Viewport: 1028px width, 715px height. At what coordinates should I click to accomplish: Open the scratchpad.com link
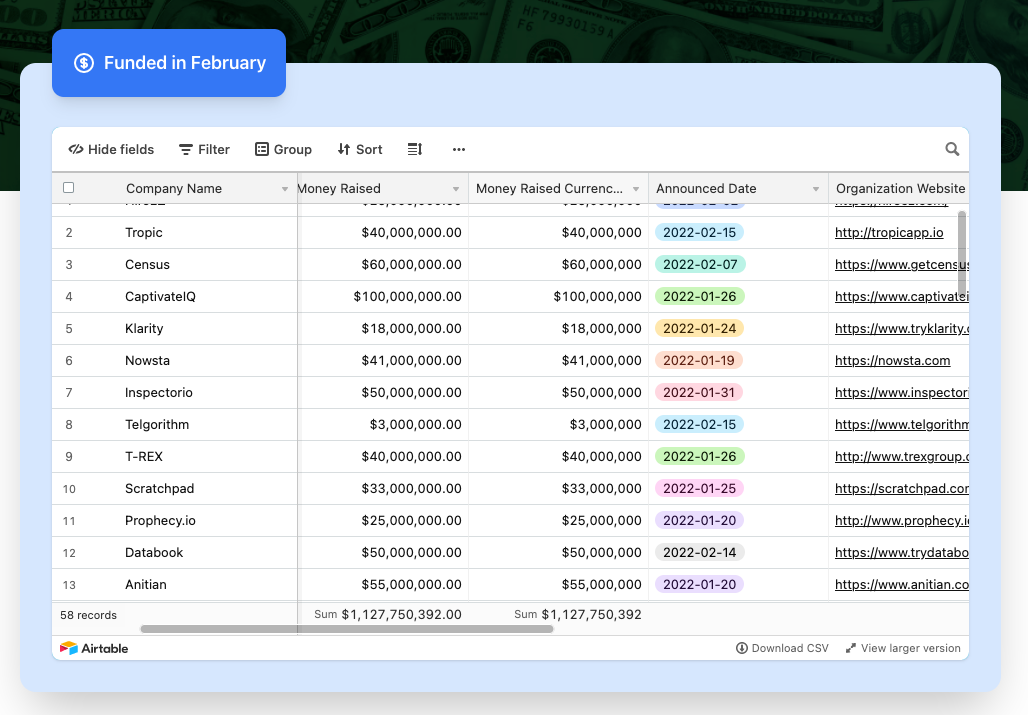(x=901, y=489)
